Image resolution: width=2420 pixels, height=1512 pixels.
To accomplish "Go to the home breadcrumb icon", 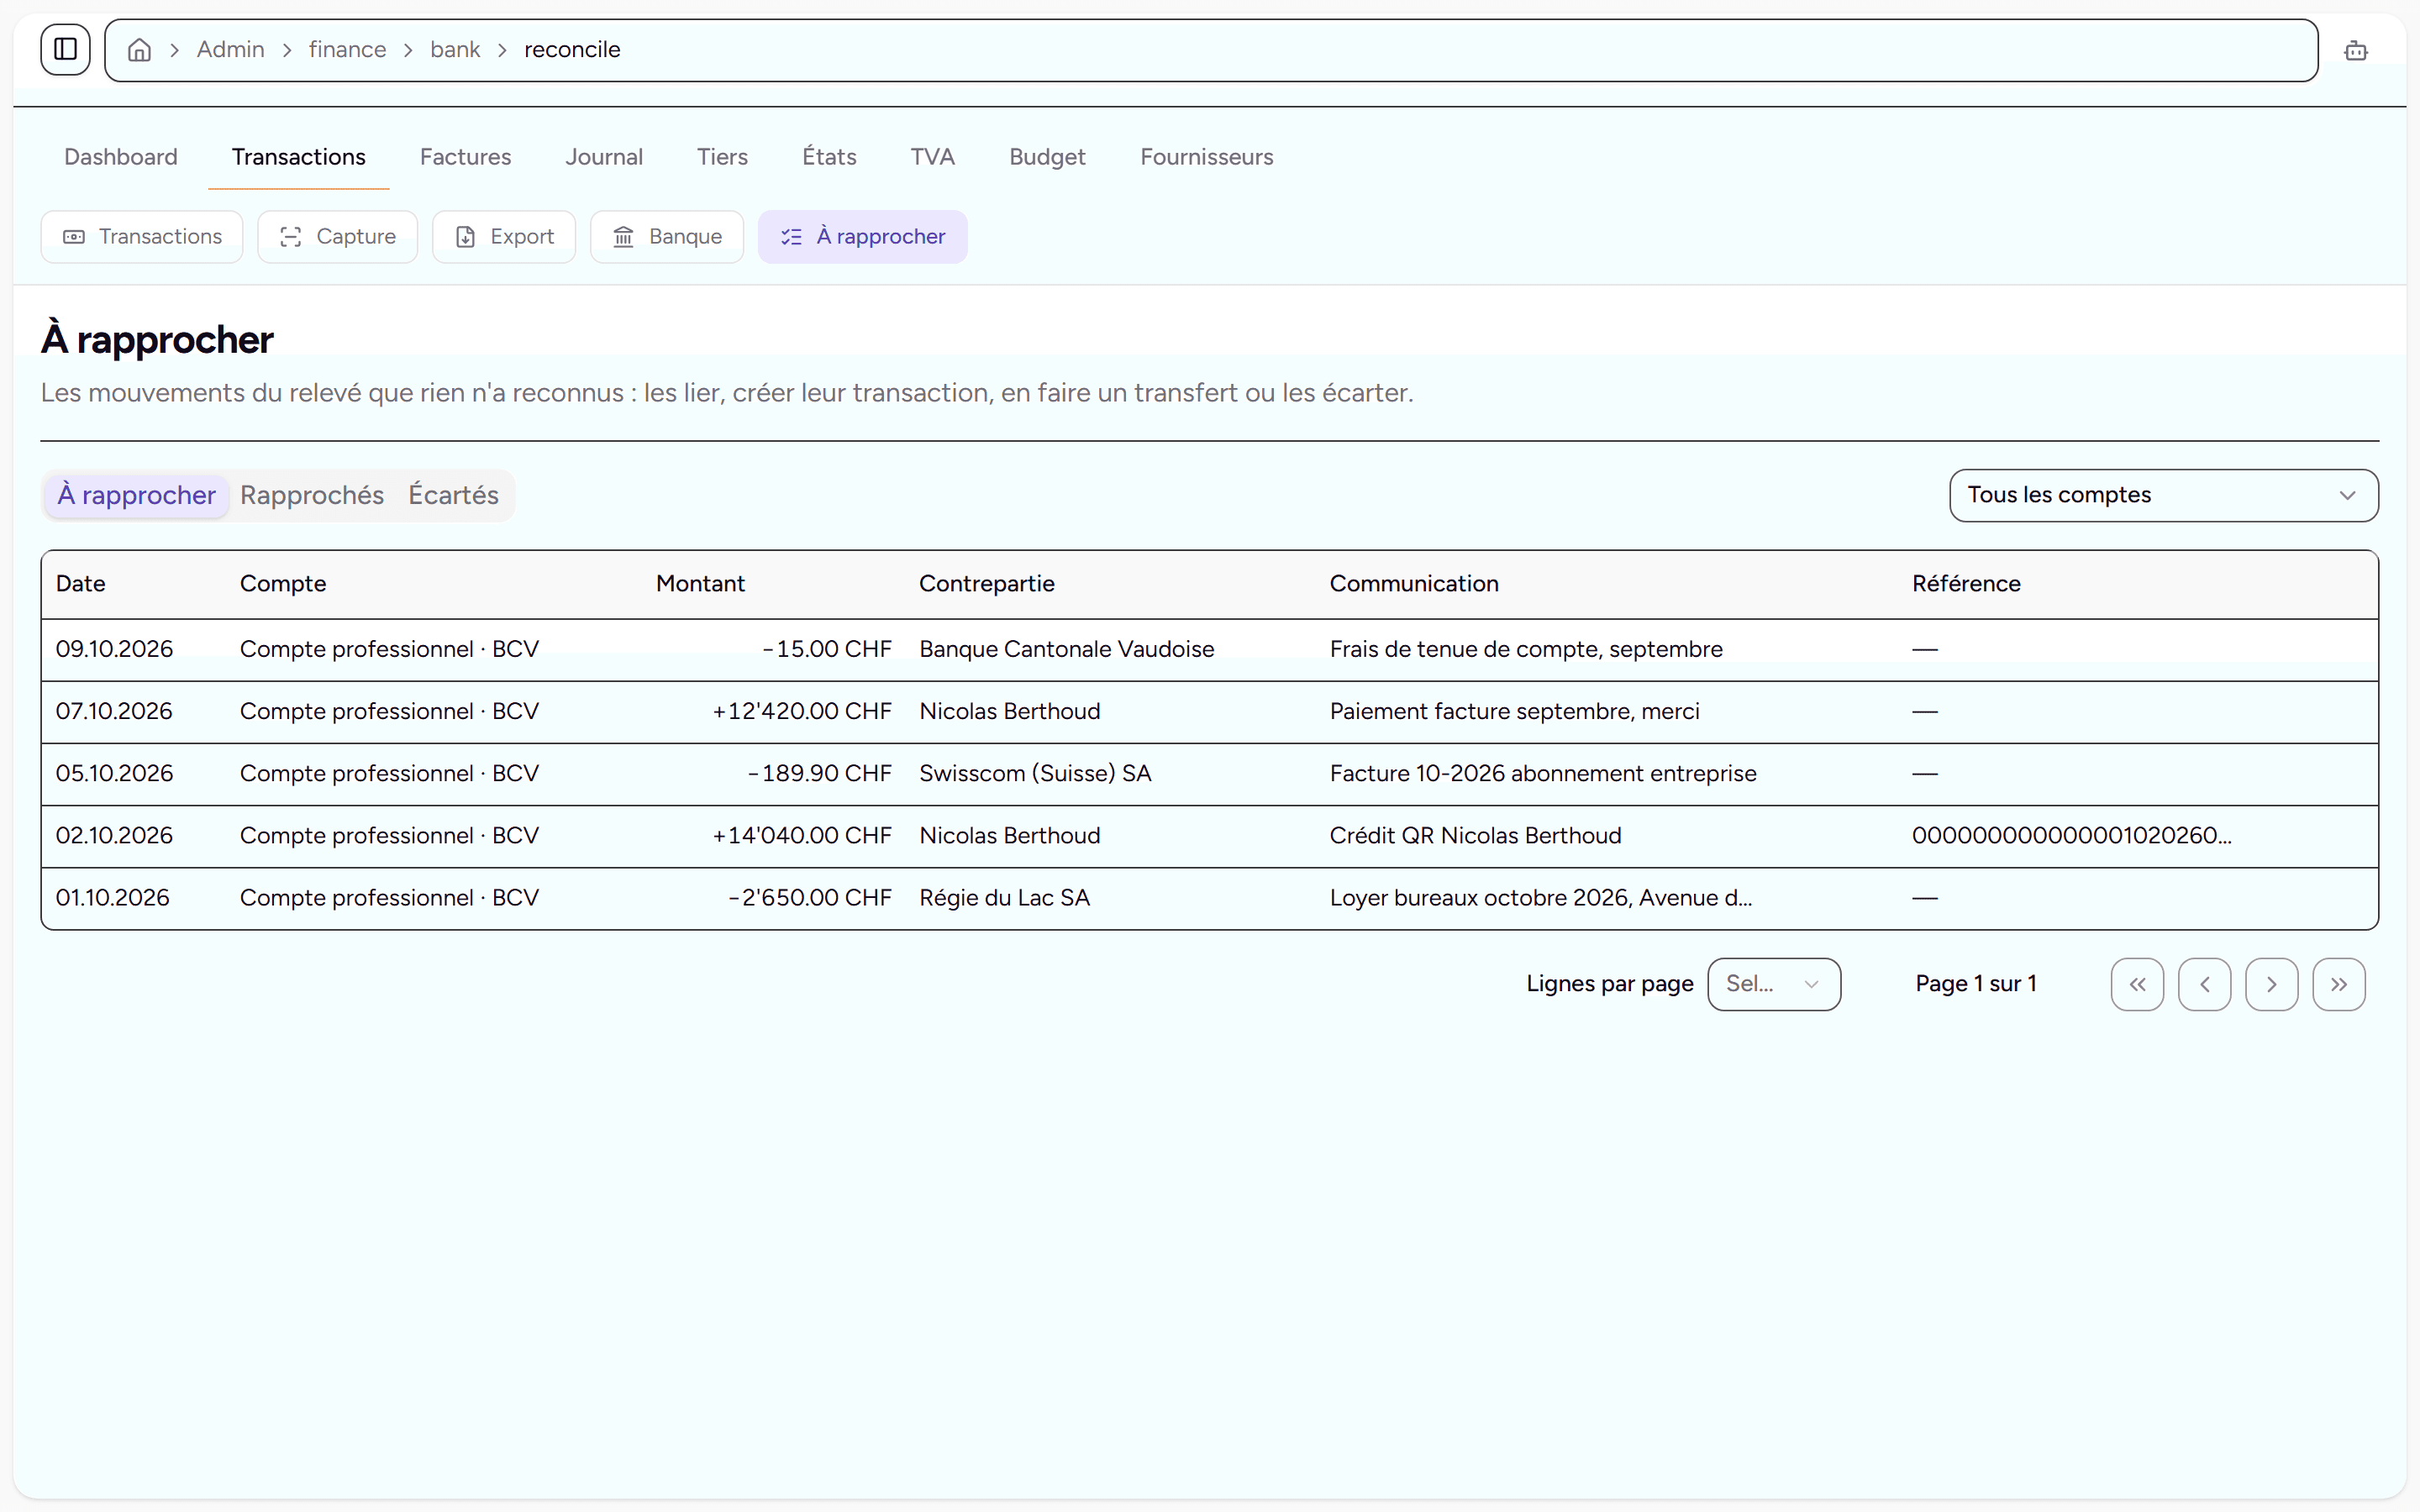I will 140,50.
